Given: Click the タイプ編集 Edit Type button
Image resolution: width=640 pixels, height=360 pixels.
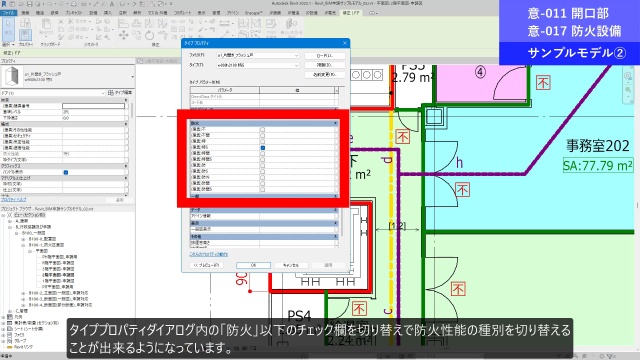Looking at the screenshot, I should point(120,93).
